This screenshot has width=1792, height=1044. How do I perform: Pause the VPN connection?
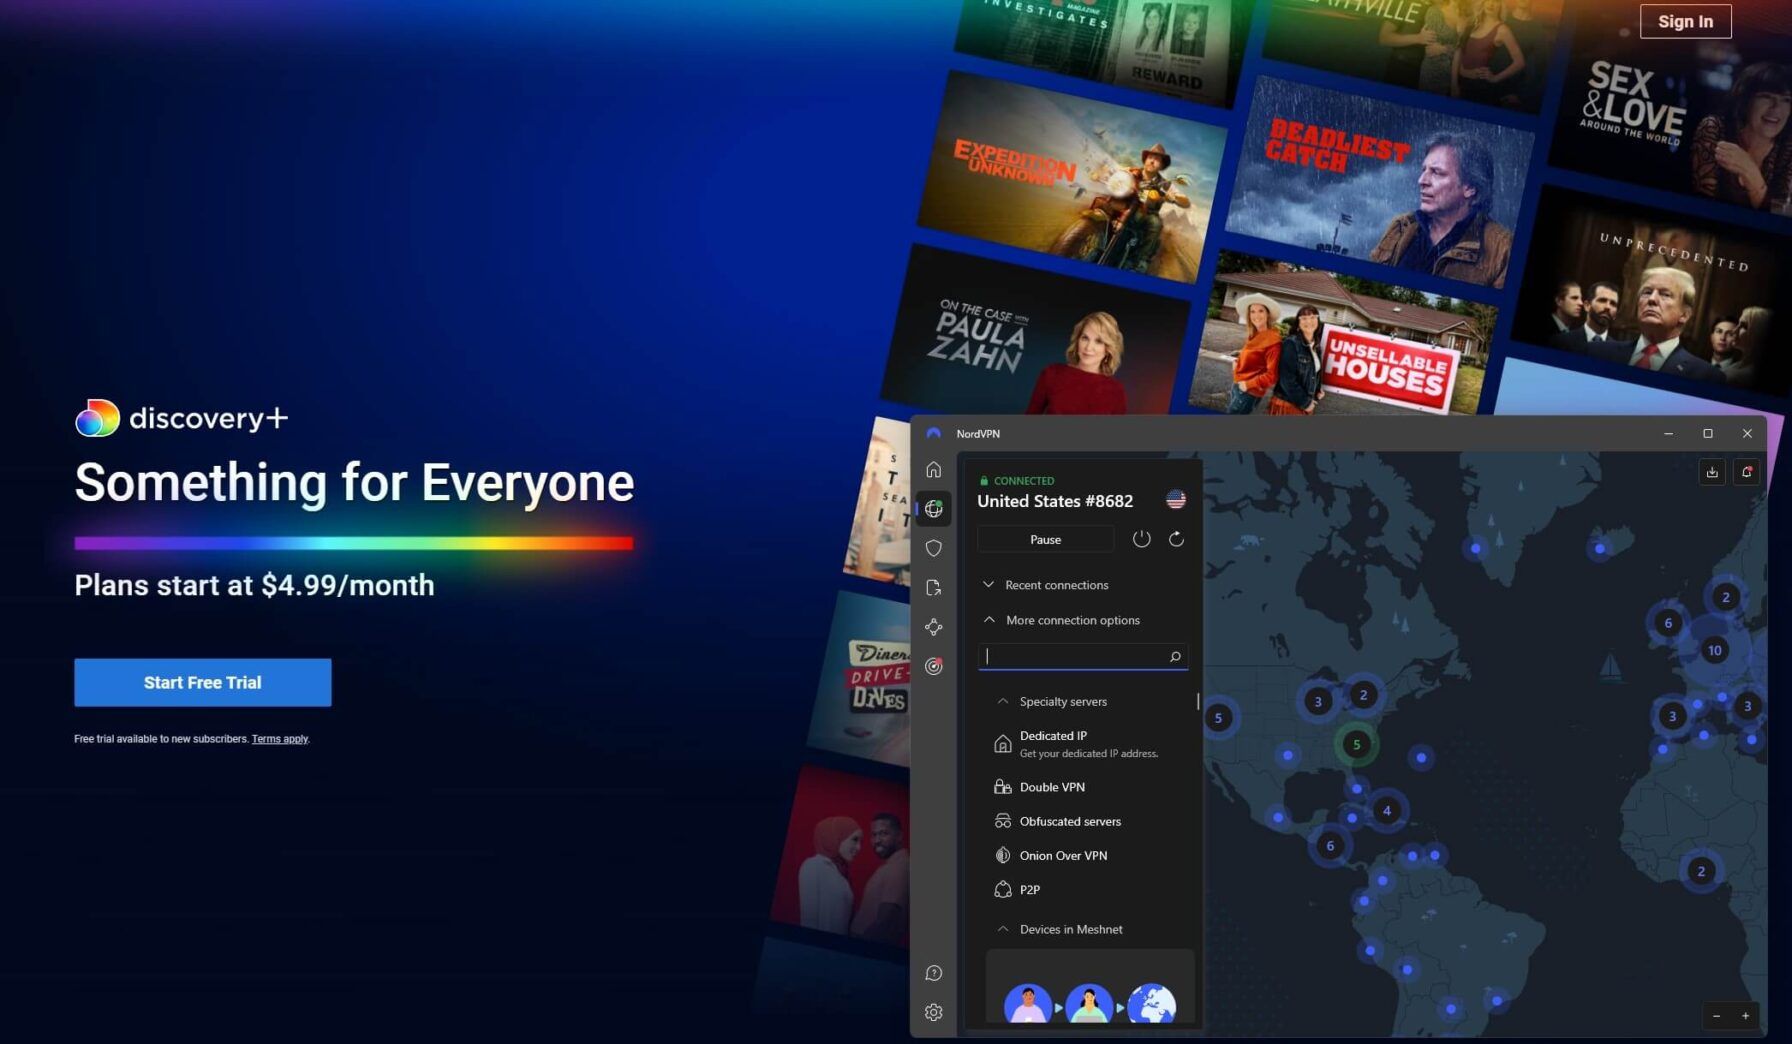[1045, 539]
